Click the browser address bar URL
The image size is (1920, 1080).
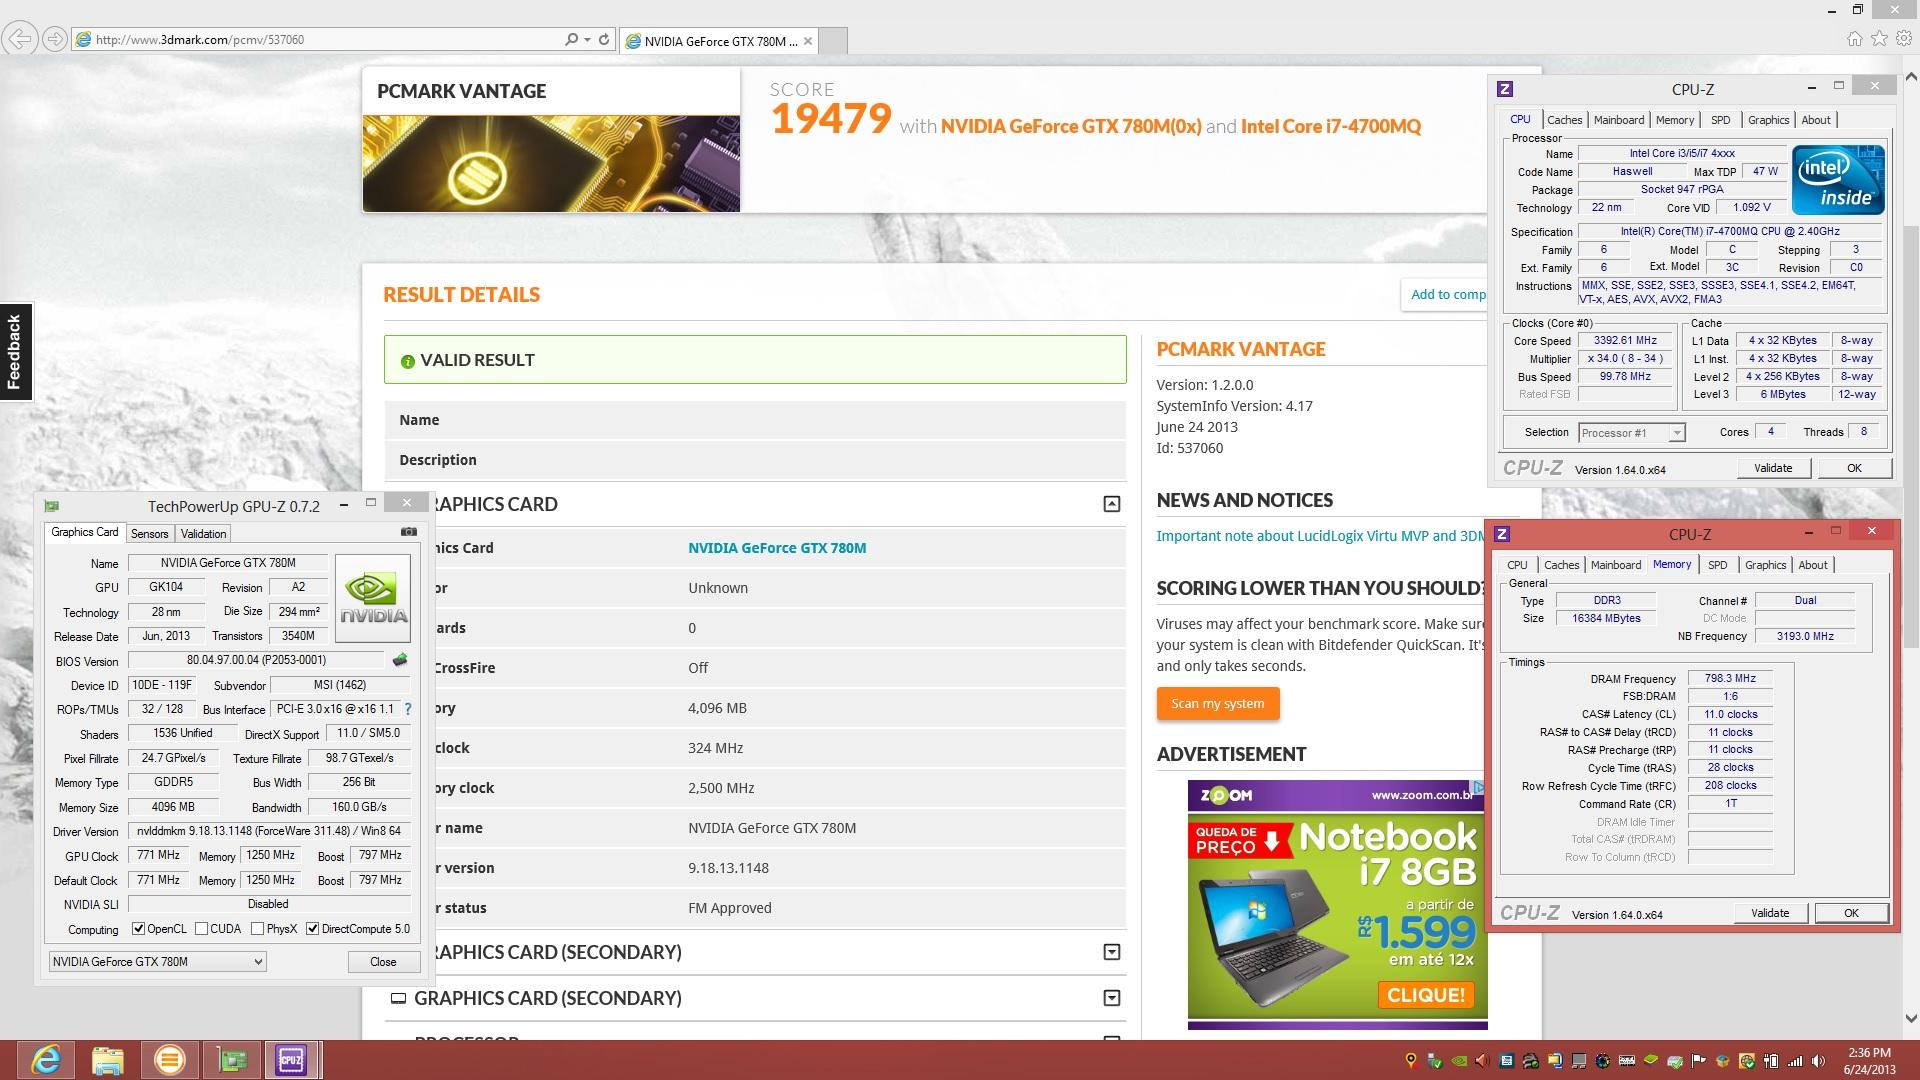pyautogui.click(x=200, y=40)
